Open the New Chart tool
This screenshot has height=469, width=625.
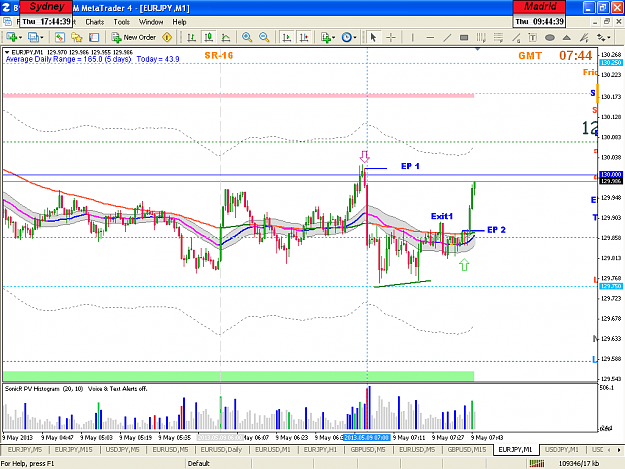tap(11, 37)
